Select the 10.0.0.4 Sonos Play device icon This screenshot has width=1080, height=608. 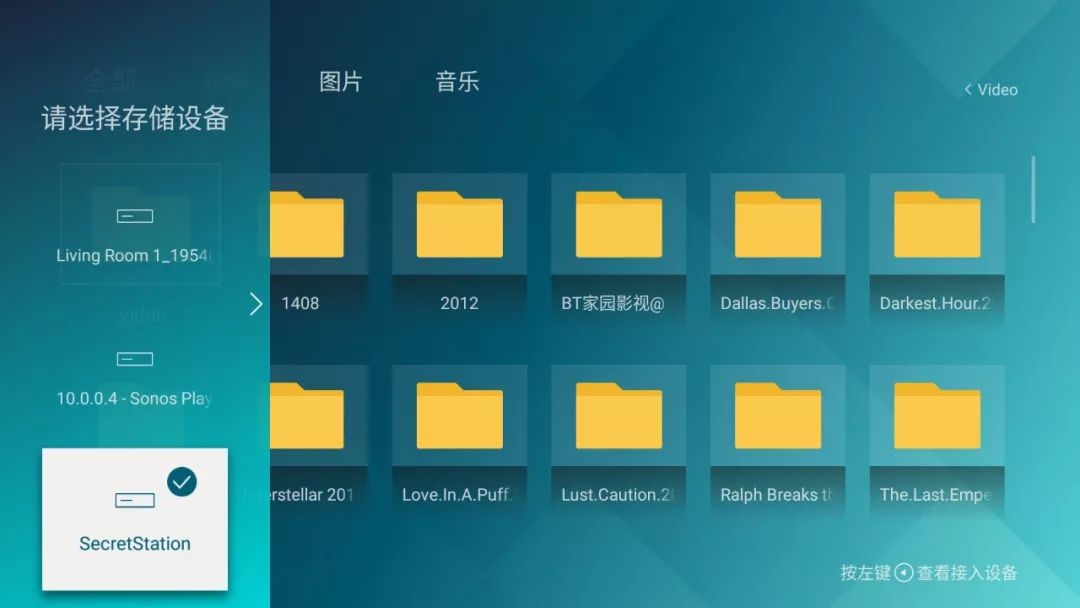click(134, 358)
